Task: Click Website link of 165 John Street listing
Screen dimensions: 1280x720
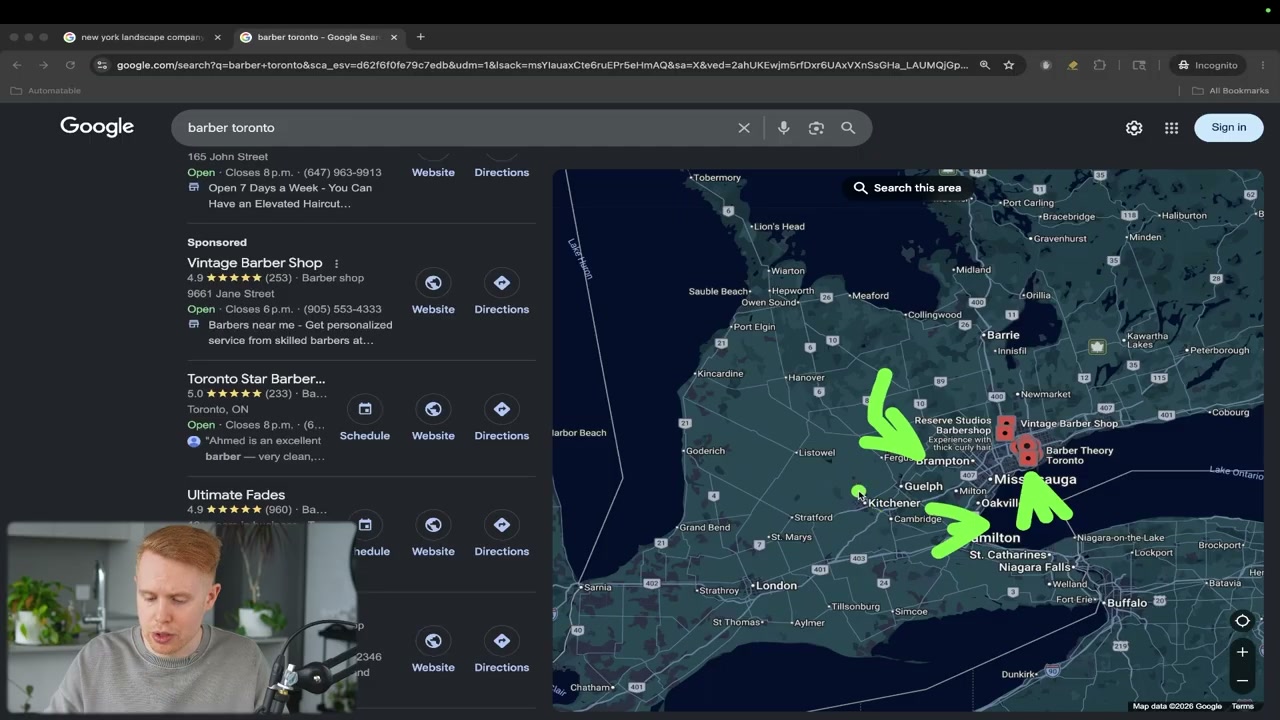Action: point(433,172)
